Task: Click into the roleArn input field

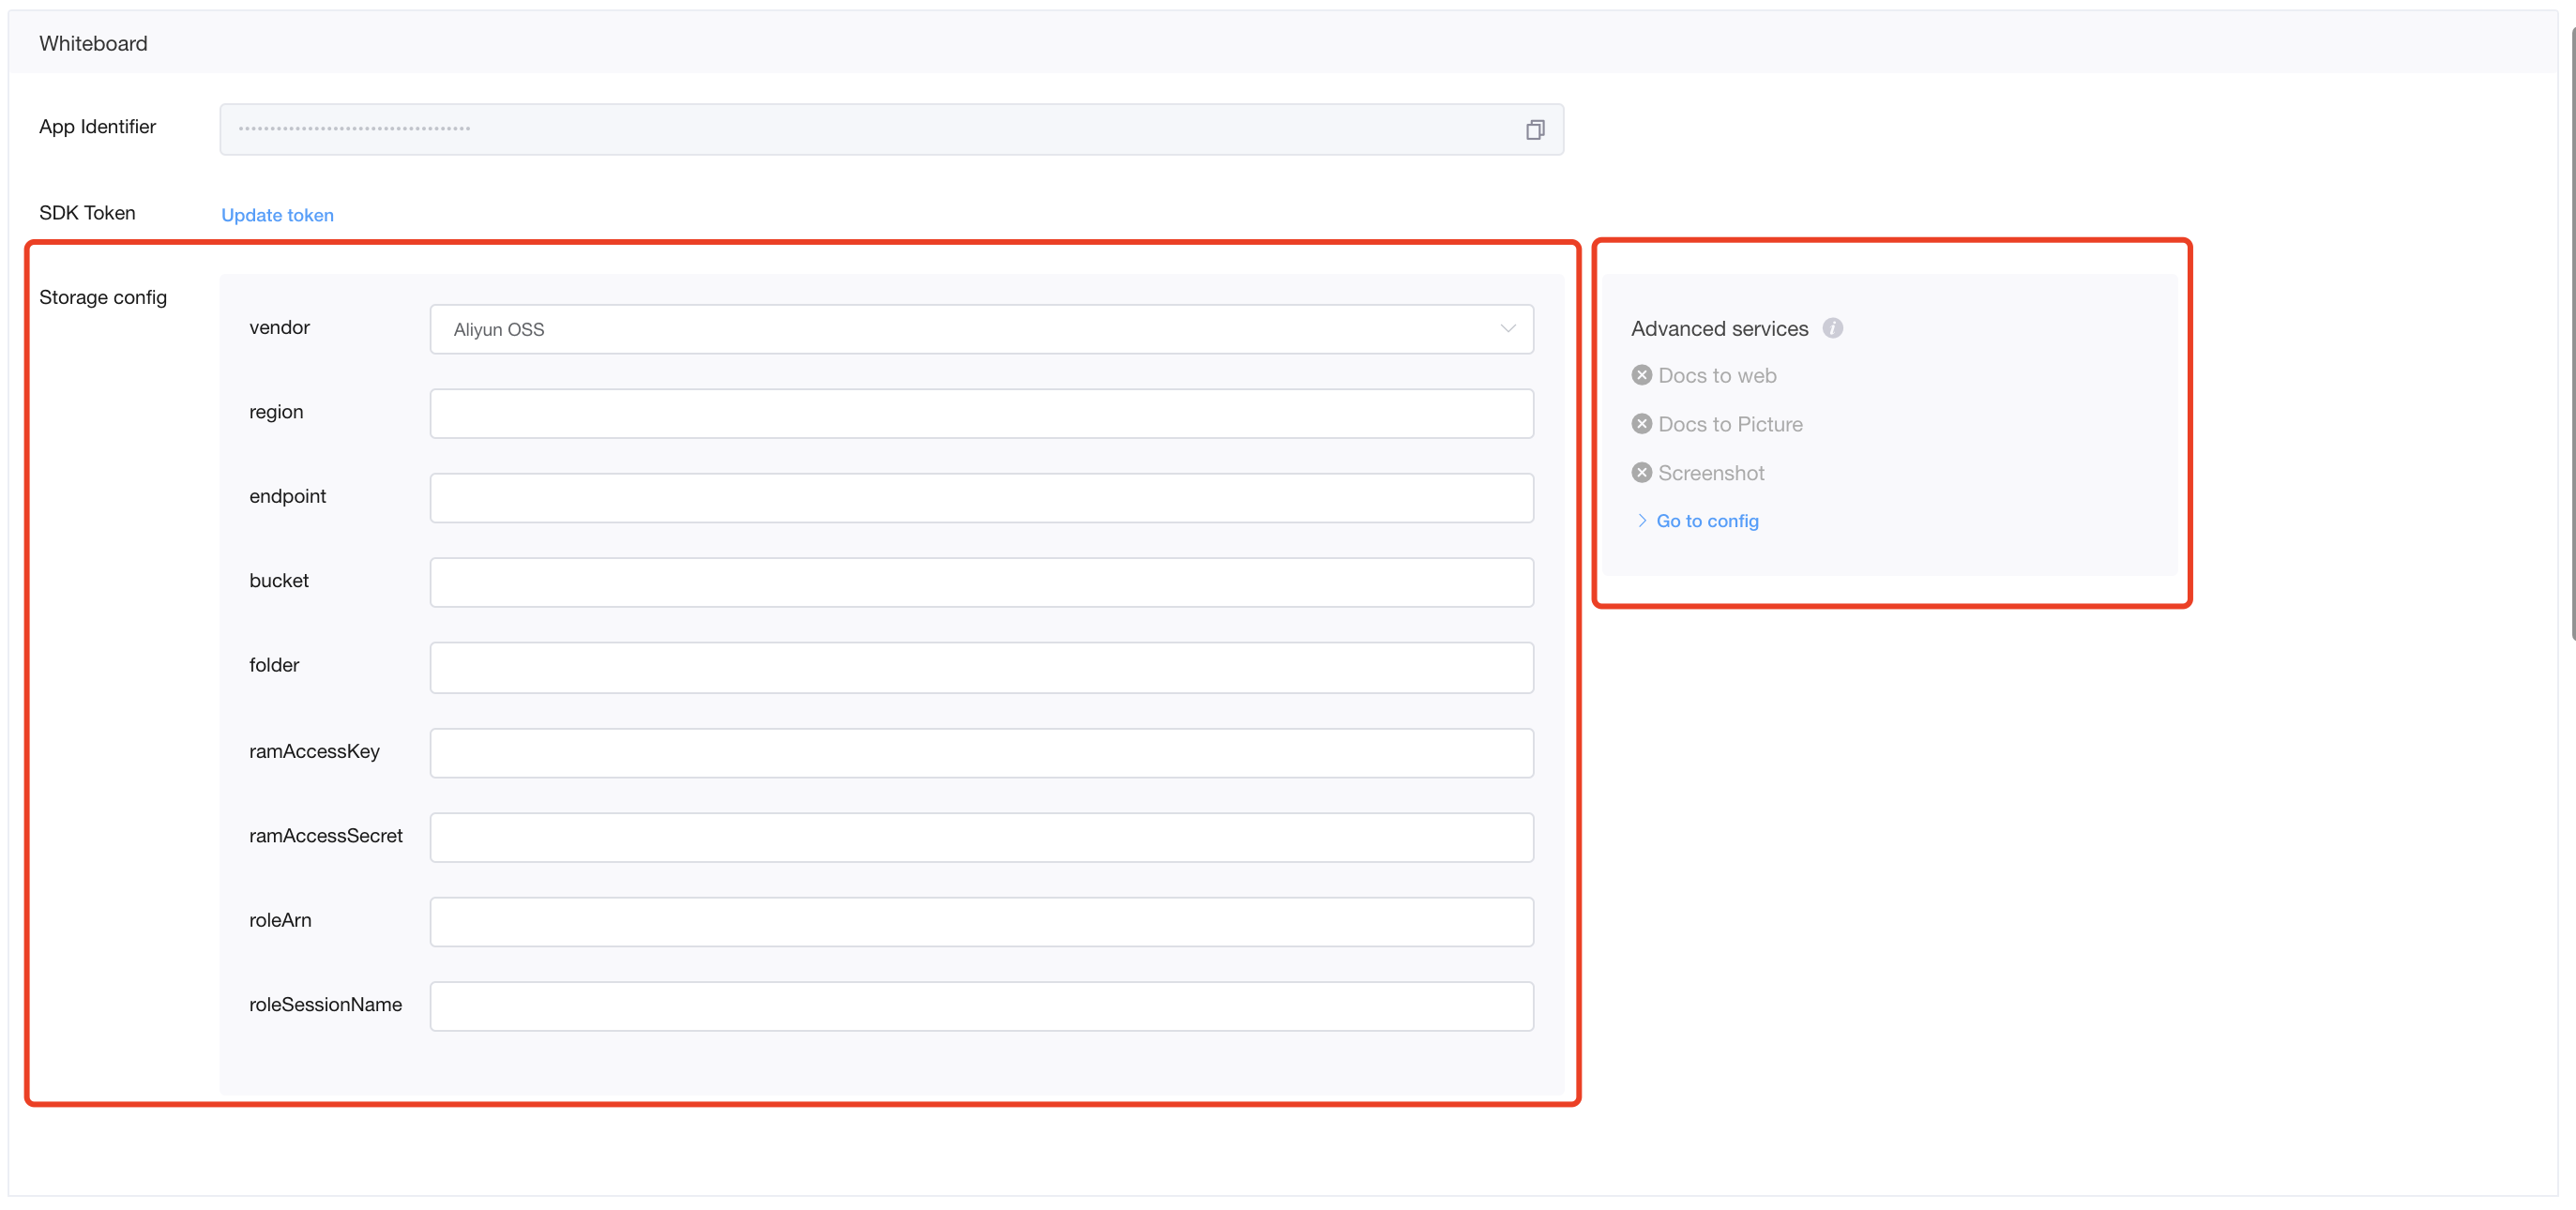Action: coord(981,922)
